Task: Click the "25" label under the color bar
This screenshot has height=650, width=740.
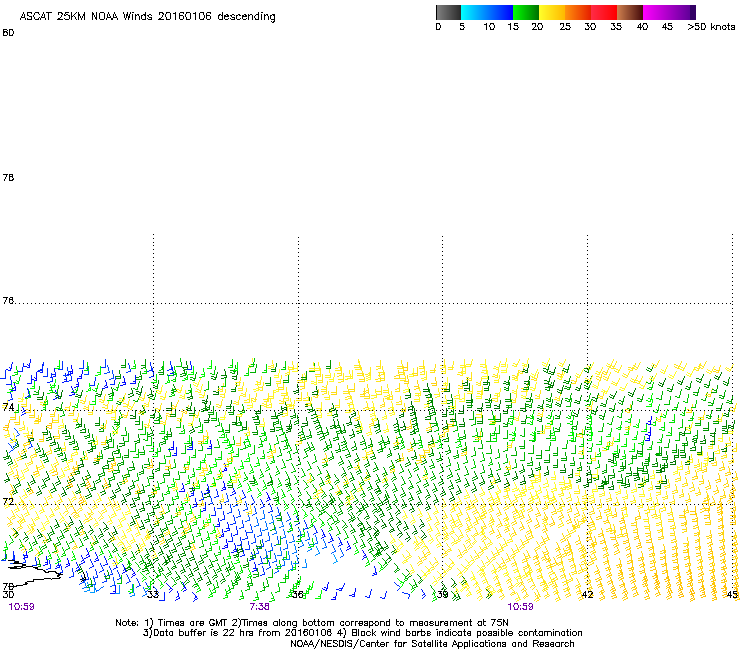Action: [565, 27]
